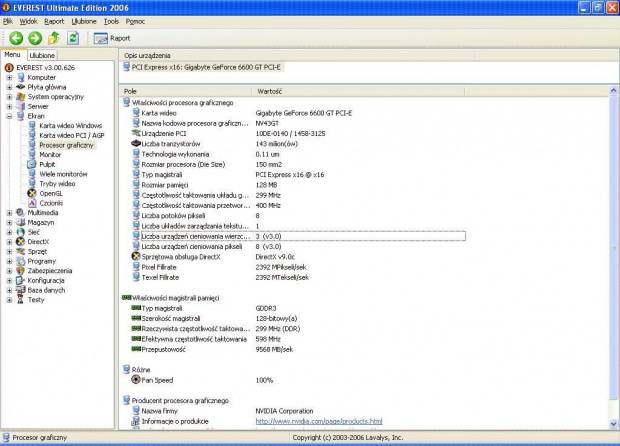The width and height of the screenshot is (620, 446).
Task: Click the scrollbar up arrow
Action: tap(614, 91)
